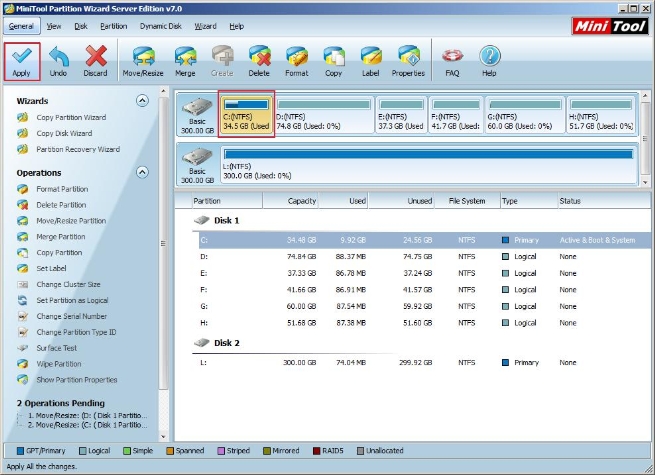Launch Copy Partition Wizard

(x=71, y=117)
